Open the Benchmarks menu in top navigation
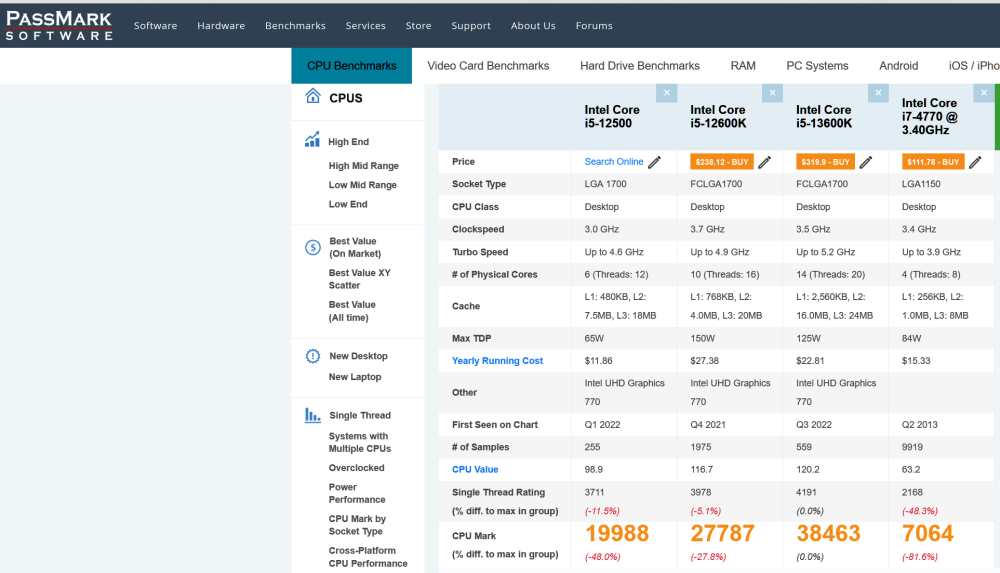The image size is (1000, 573). 295,26
